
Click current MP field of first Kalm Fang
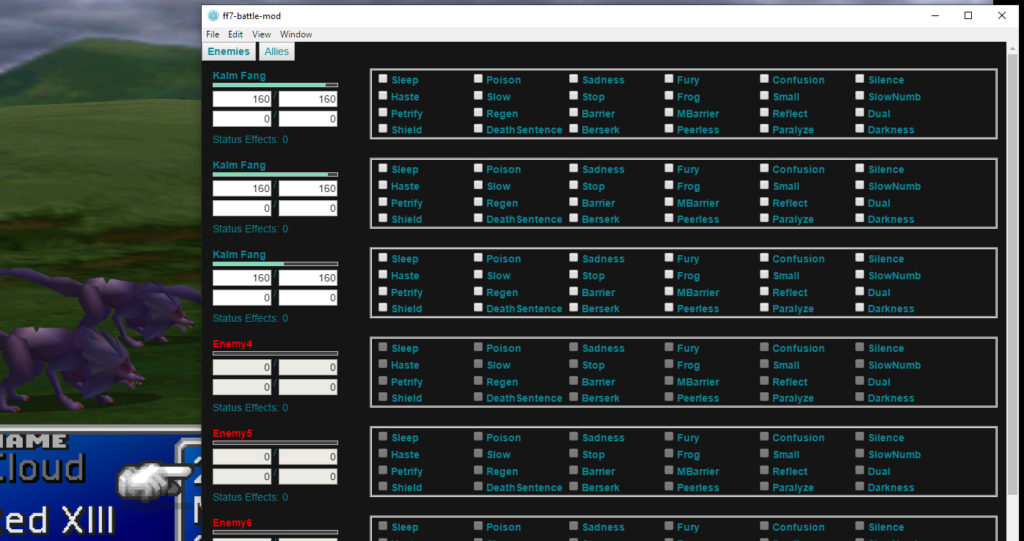pyautogui.click(x=242, y=119)
